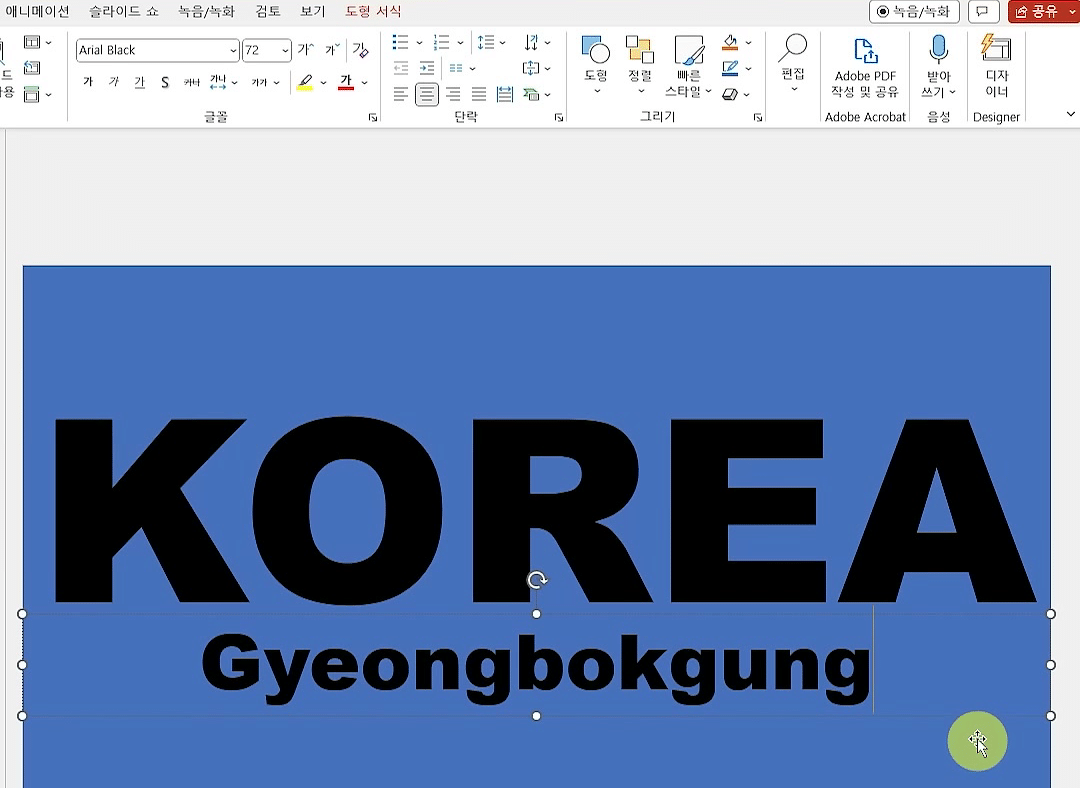1080x788 pixels.
Task: Open the 보기 view tab
Action: 313,11
